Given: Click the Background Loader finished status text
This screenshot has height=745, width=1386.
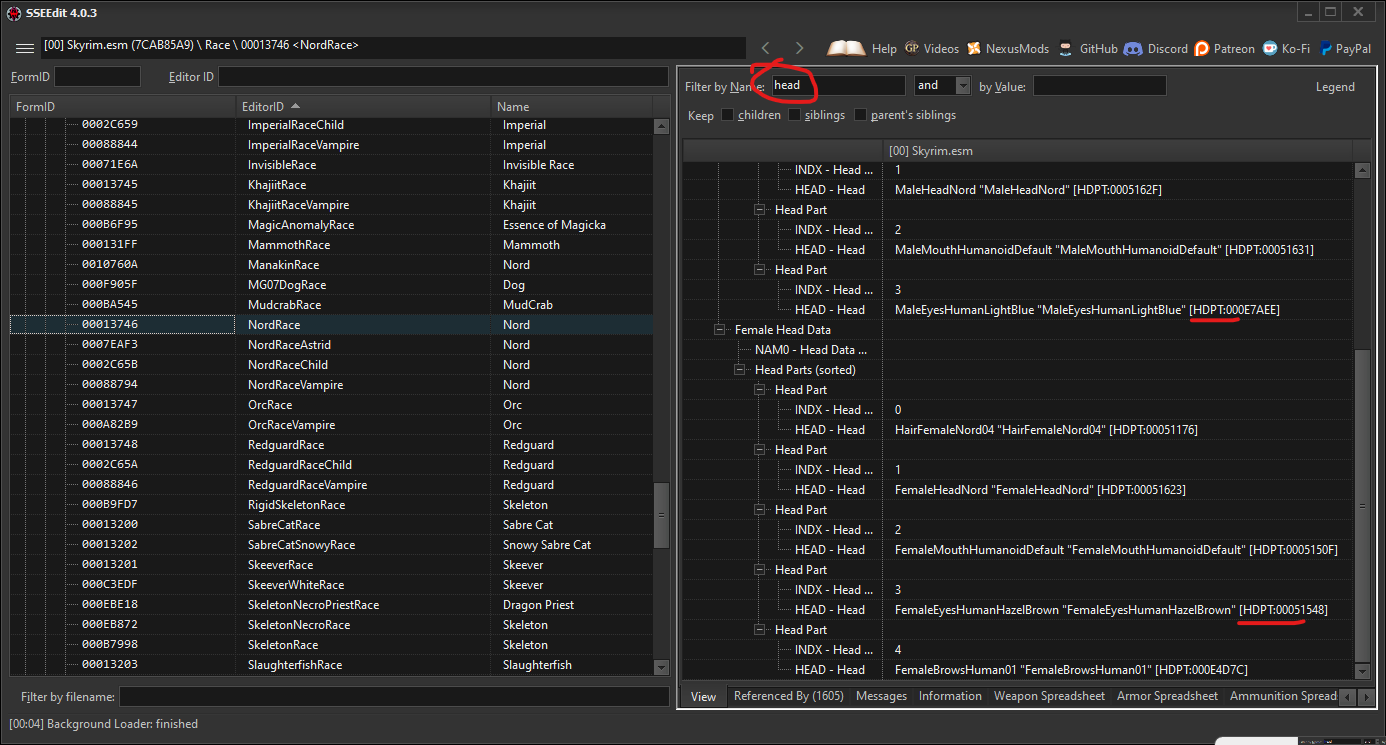Looking at the screenshot, I should tap(104, 724).
